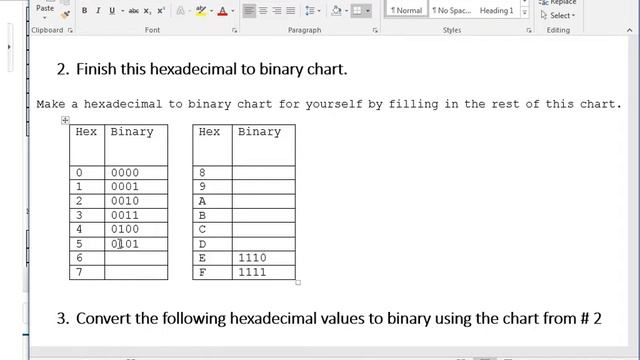Open the line spacing dropdown arrow

(x=319, y=11)
